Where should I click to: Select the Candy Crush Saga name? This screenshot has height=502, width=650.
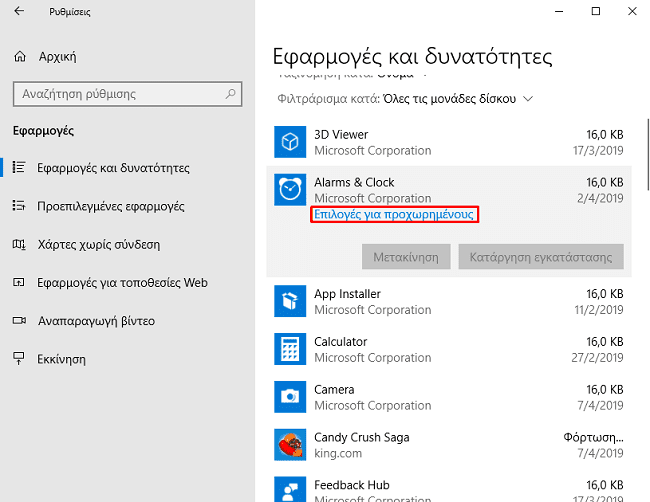click(361, 437)
